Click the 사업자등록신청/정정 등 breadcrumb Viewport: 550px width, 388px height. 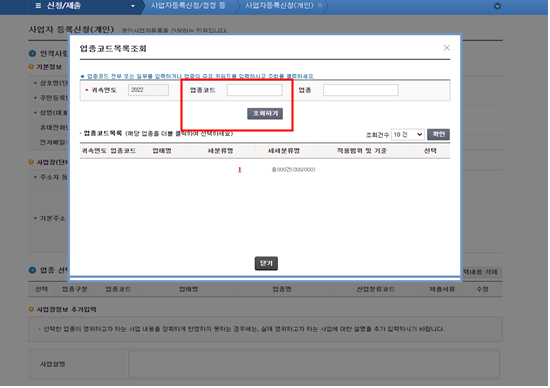tap(189, 6)
